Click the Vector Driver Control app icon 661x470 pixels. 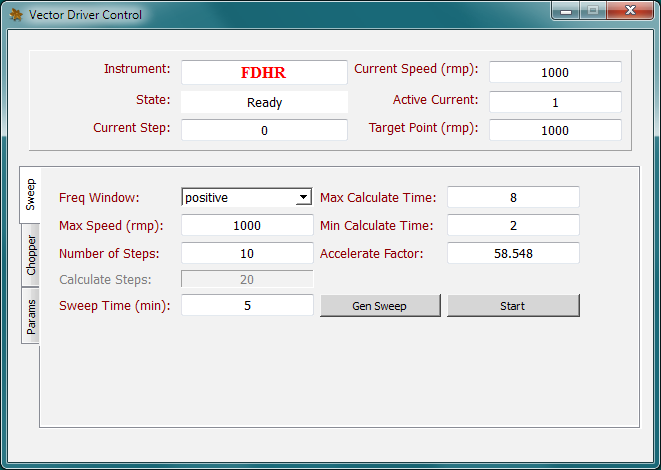tap(15, 15)
